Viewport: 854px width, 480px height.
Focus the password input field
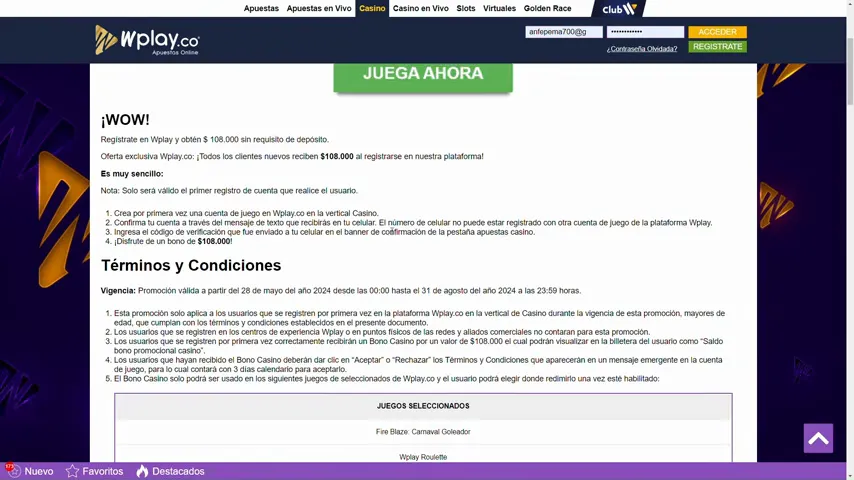[645, 32]
